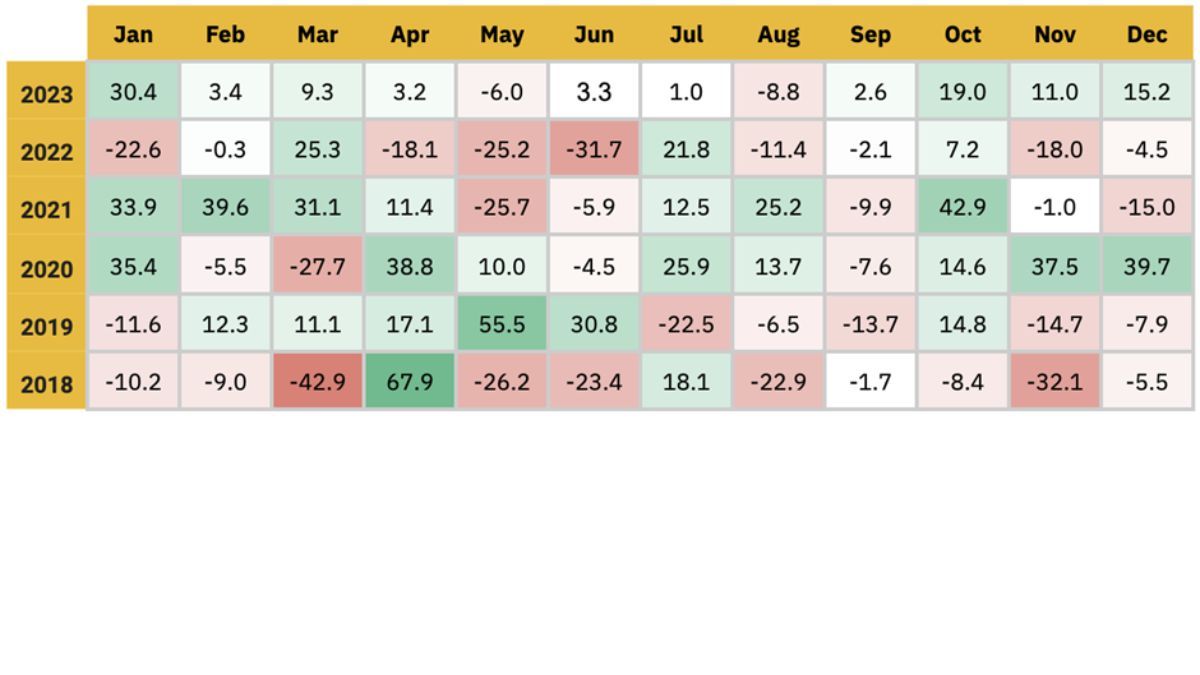Select the 21.8 cell in July 2022
The height and width of the screenshot is (675, 1200).
point(686,150)
